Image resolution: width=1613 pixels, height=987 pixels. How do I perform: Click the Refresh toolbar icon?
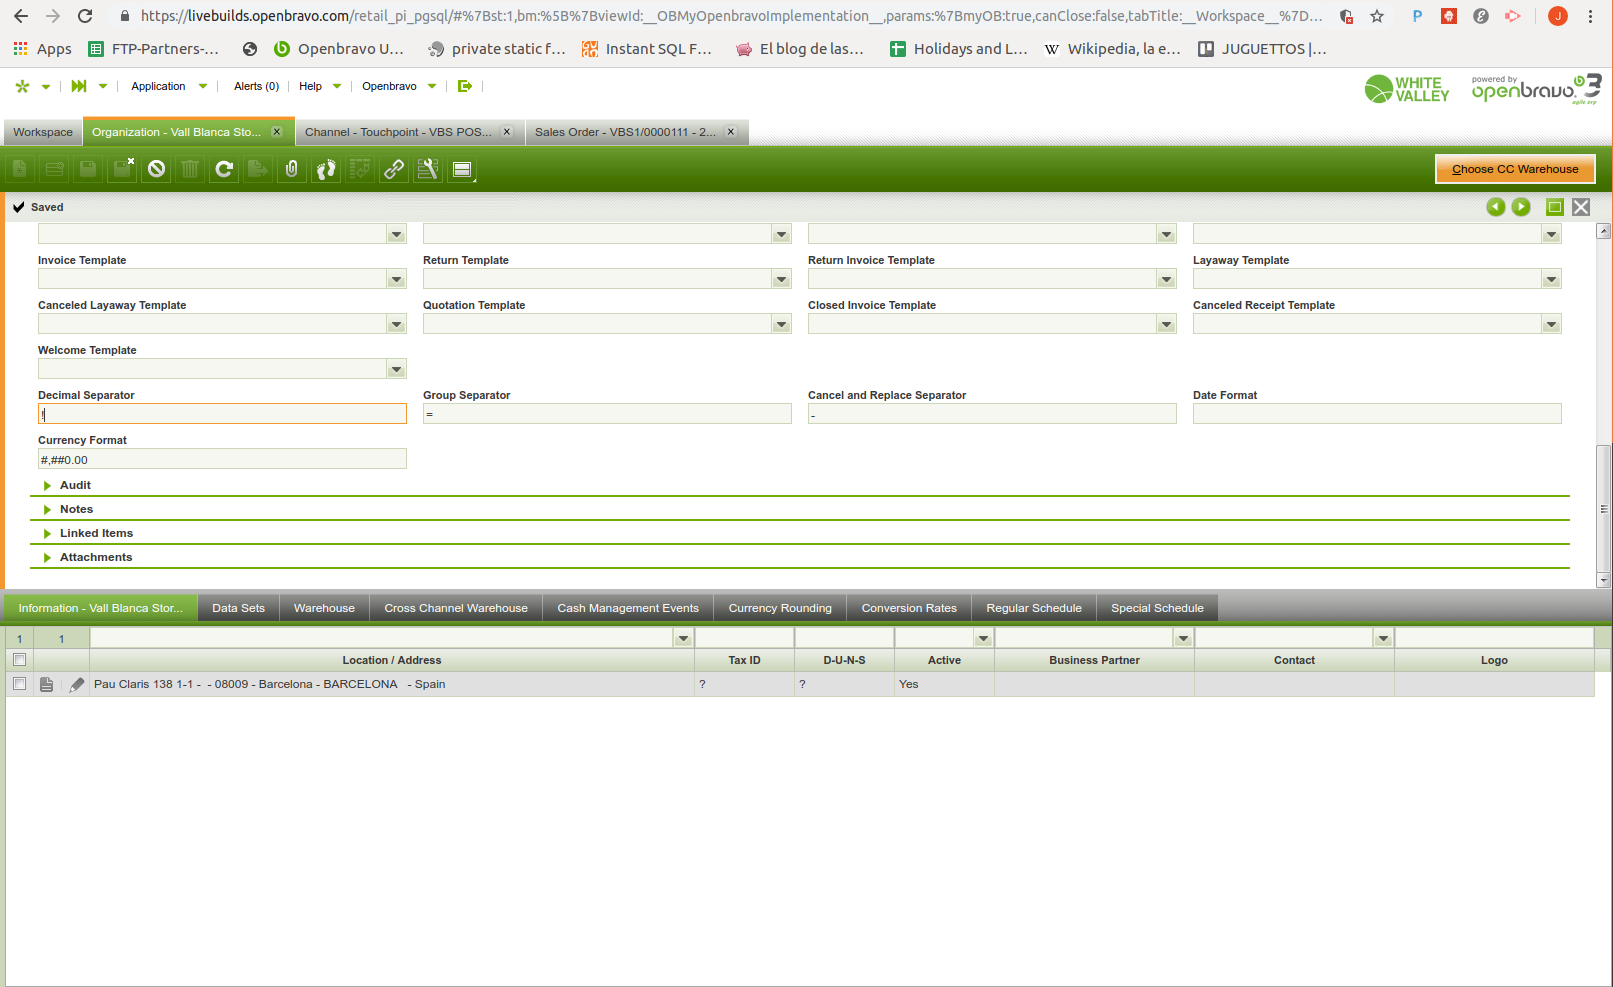(224, 169)
